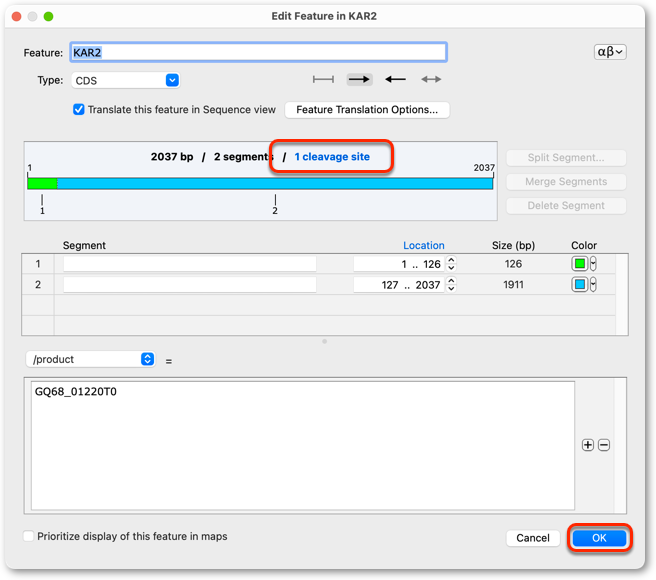Click the segment 1 name field

pos(190,264)
